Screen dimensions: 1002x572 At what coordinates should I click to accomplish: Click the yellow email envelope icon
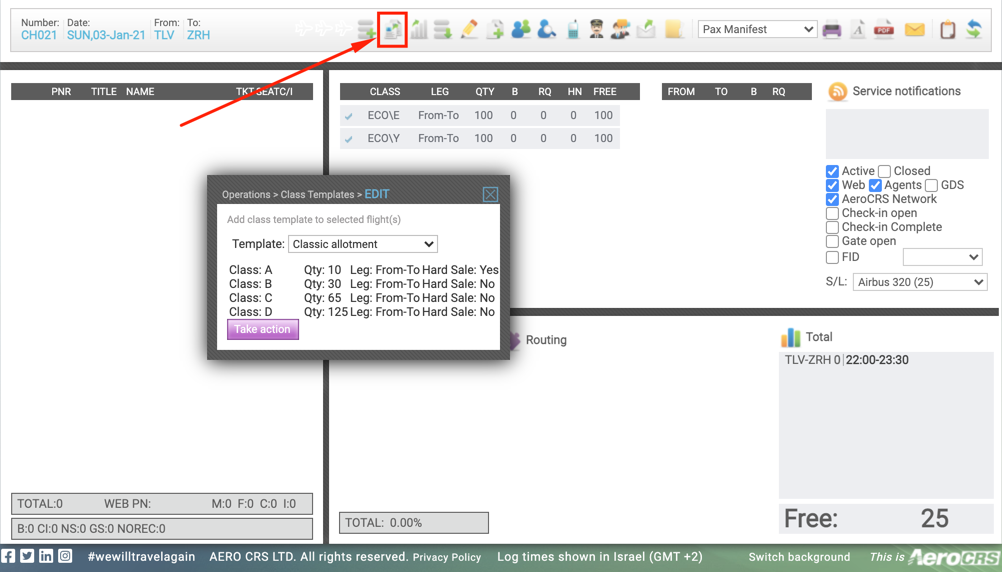[x=915, y=29]
